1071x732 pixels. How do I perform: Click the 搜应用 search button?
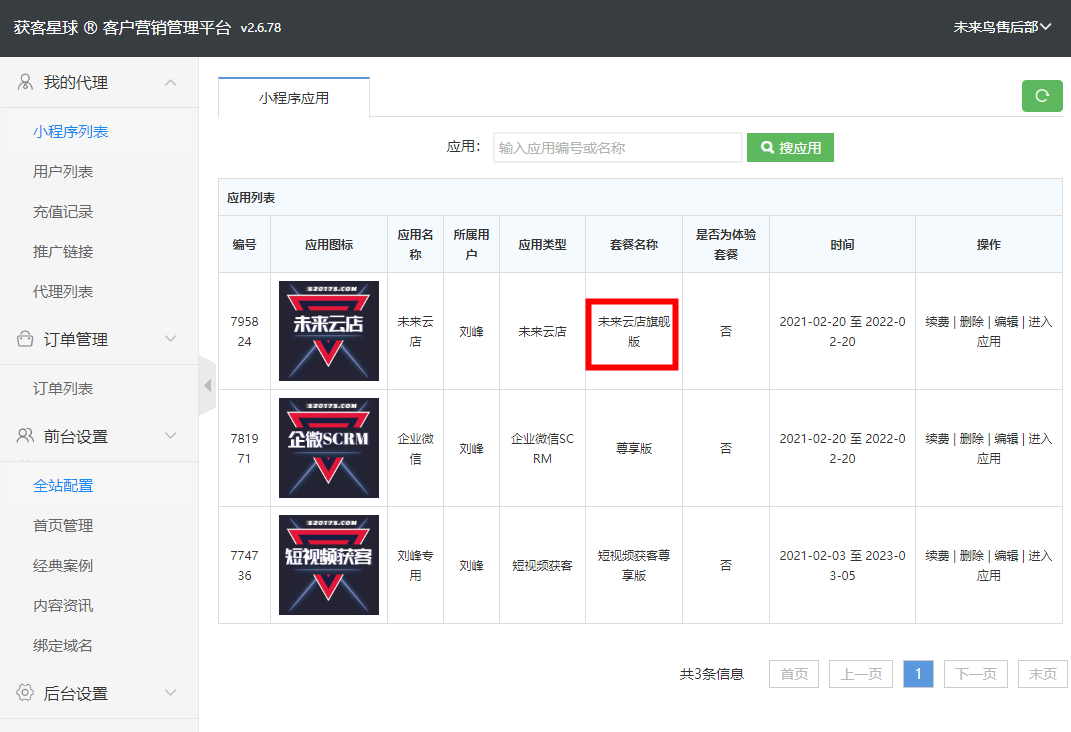(790, 148)
